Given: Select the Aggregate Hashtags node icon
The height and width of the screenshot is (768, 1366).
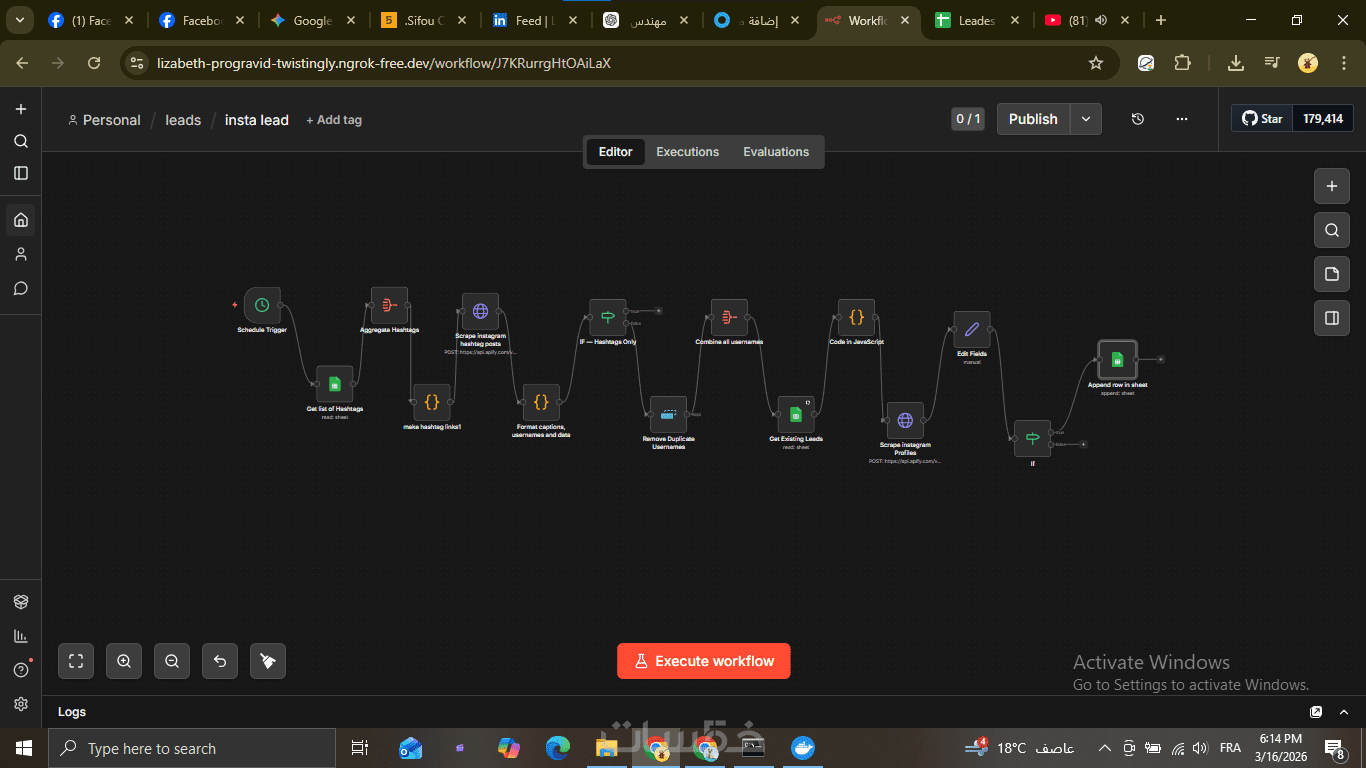Looking at the screenshot, I should coord(389,305).
